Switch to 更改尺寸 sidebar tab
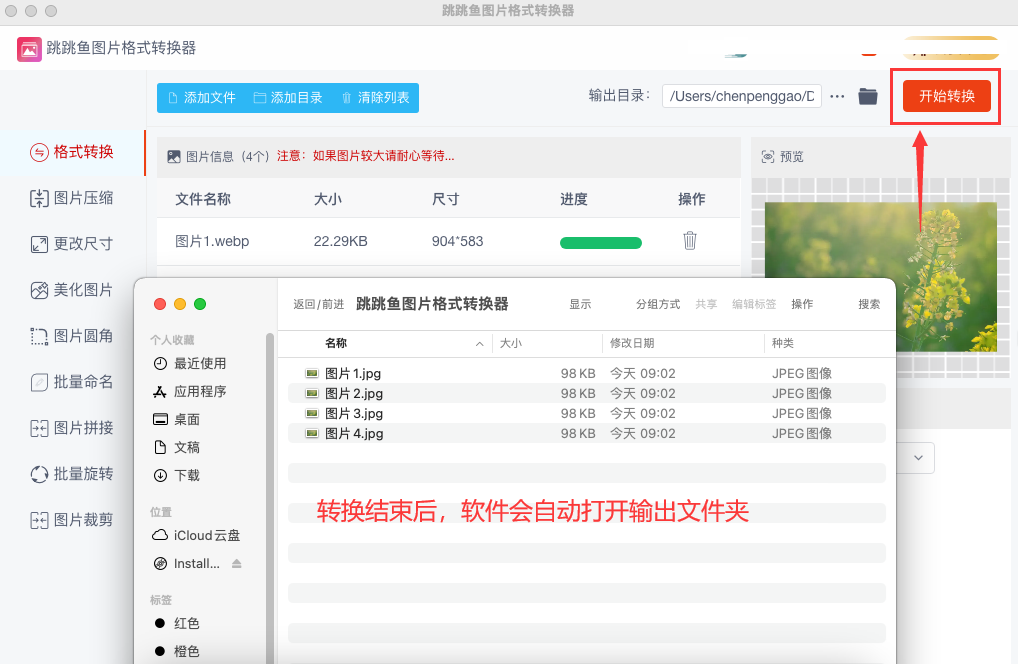Screen dimensions: 1018x664 point(72,244)
